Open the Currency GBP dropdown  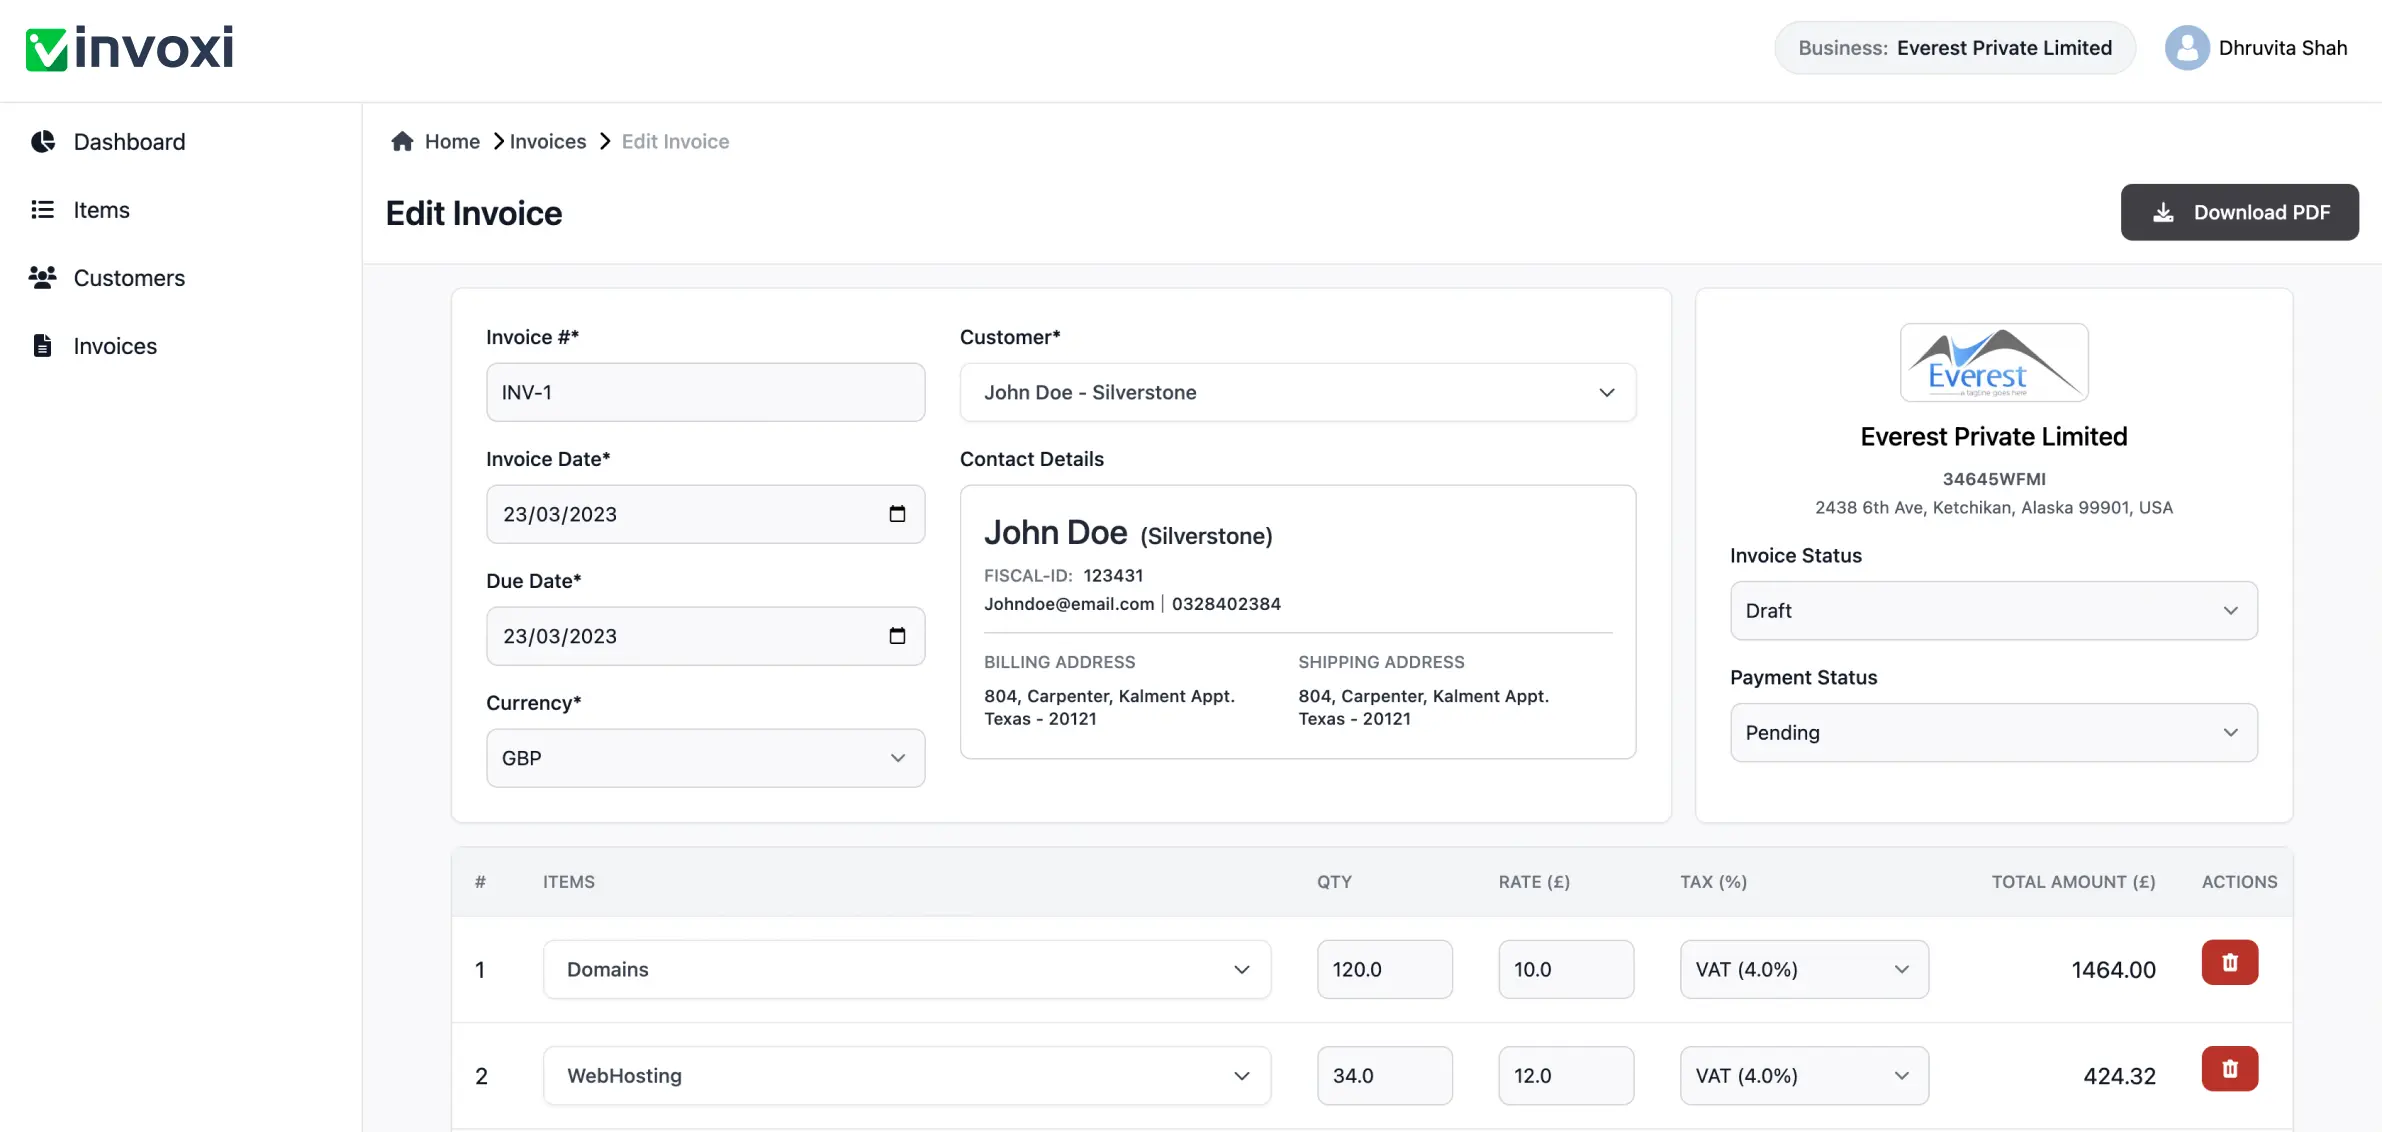point(705,758)
